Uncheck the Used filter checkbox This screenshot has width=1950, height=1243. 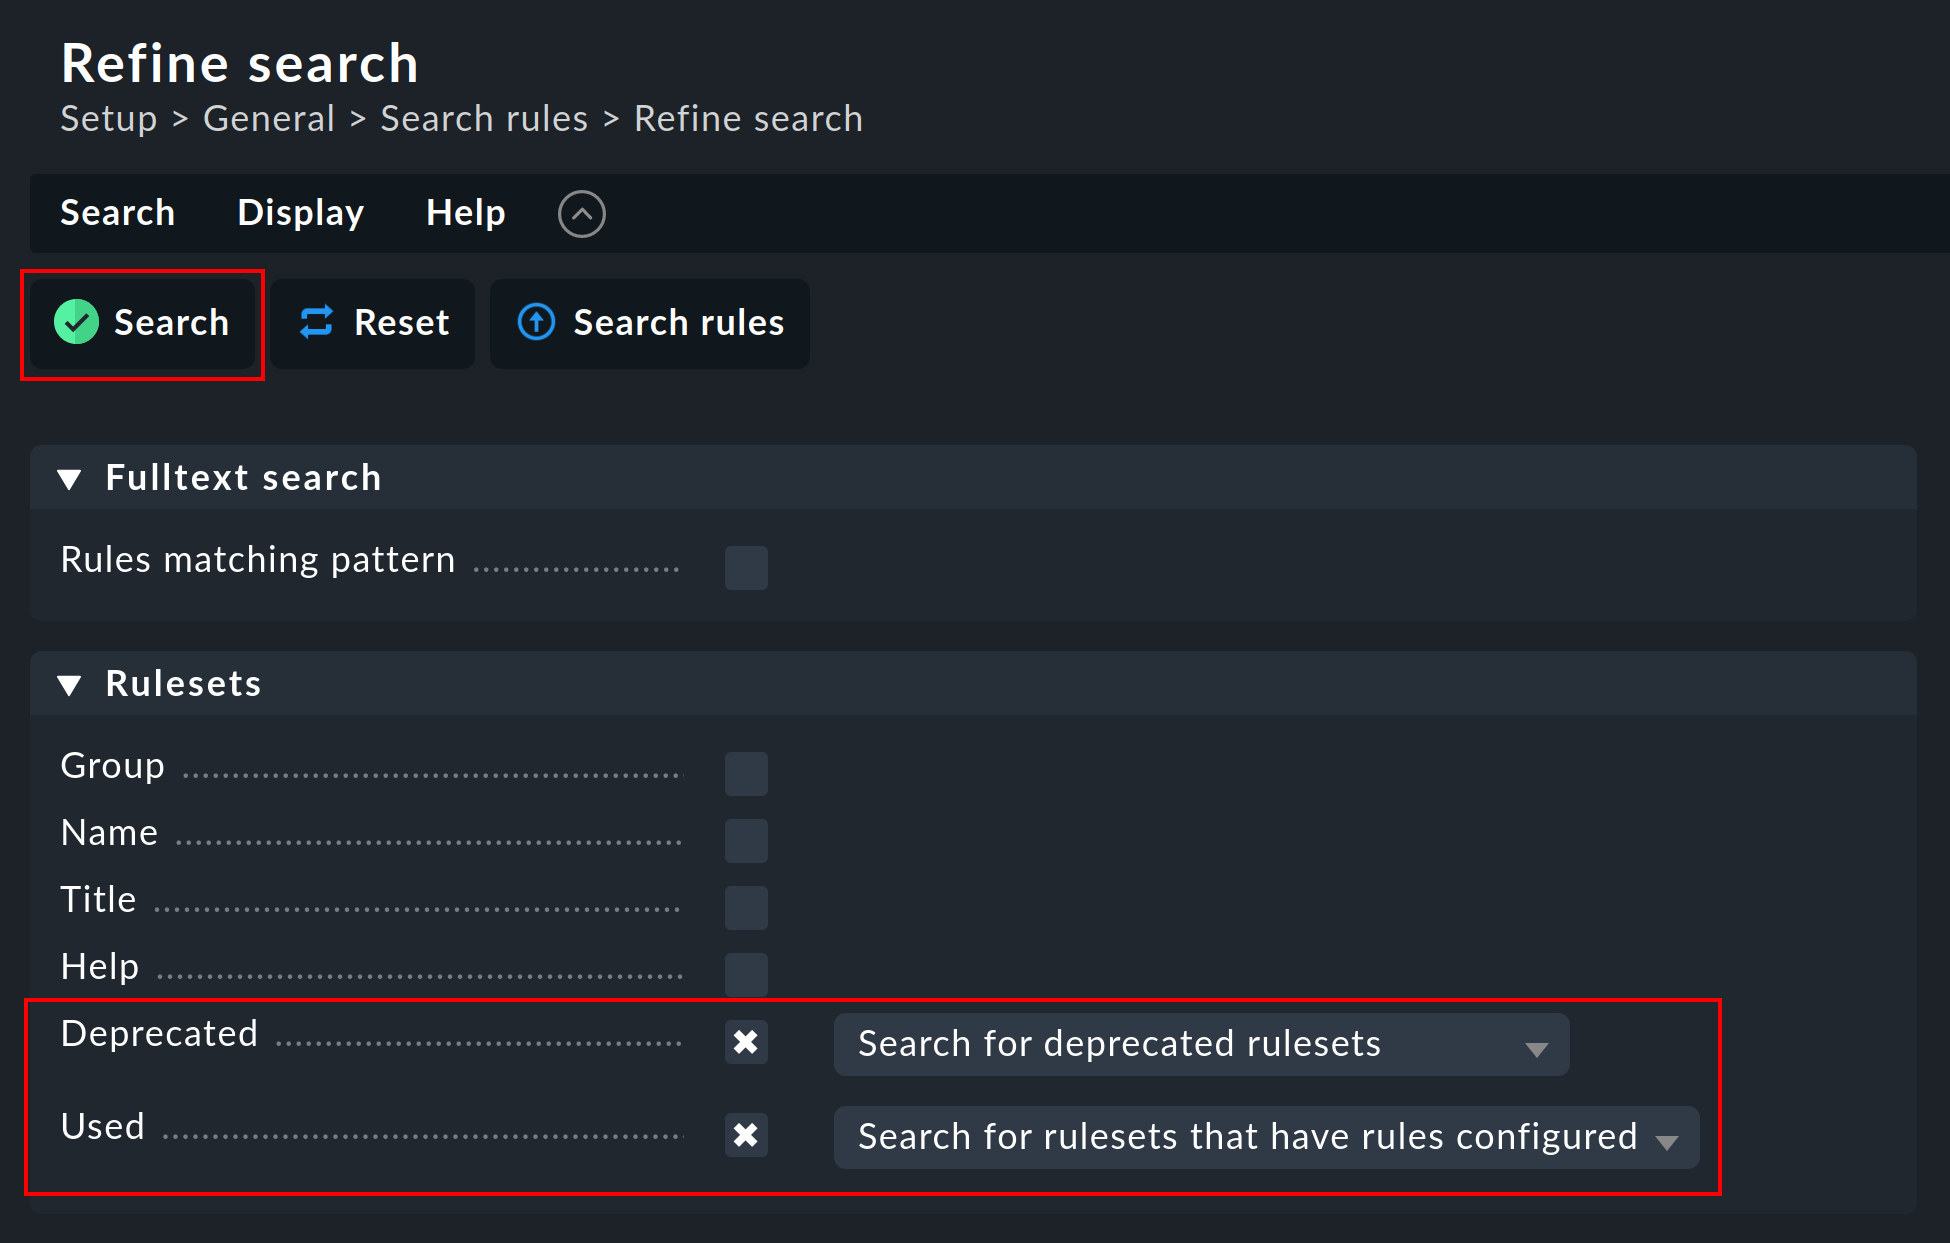pyautogui.click(x=746, y=1135)
